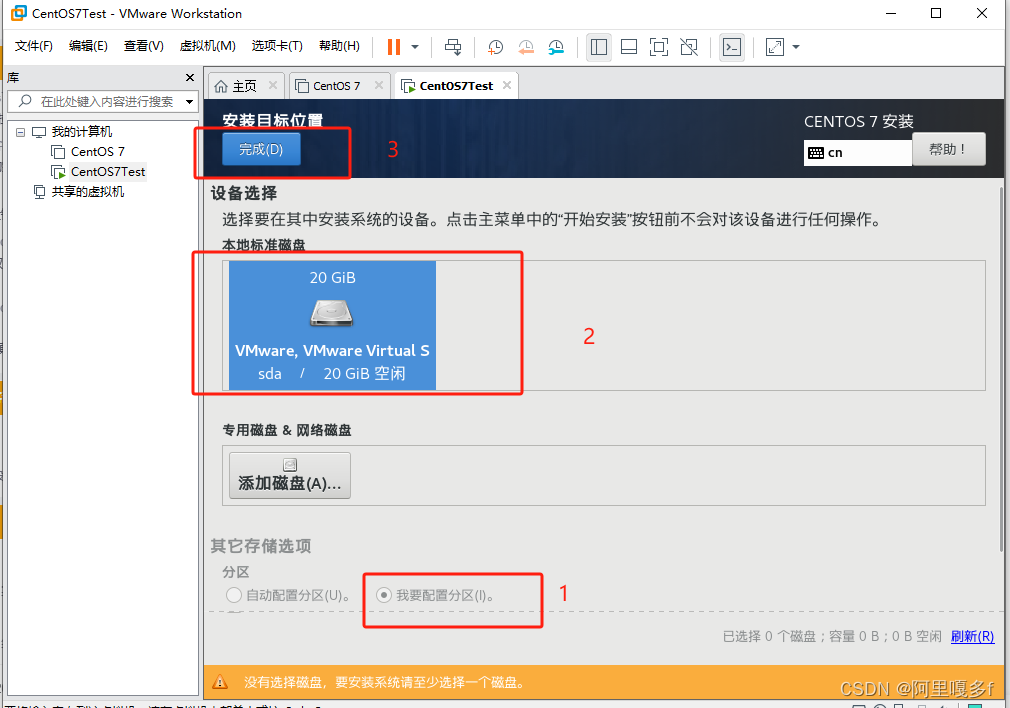Switch to the CentOS 7 tab
This screenshot has height=708, width=1010.
(338, 86)
